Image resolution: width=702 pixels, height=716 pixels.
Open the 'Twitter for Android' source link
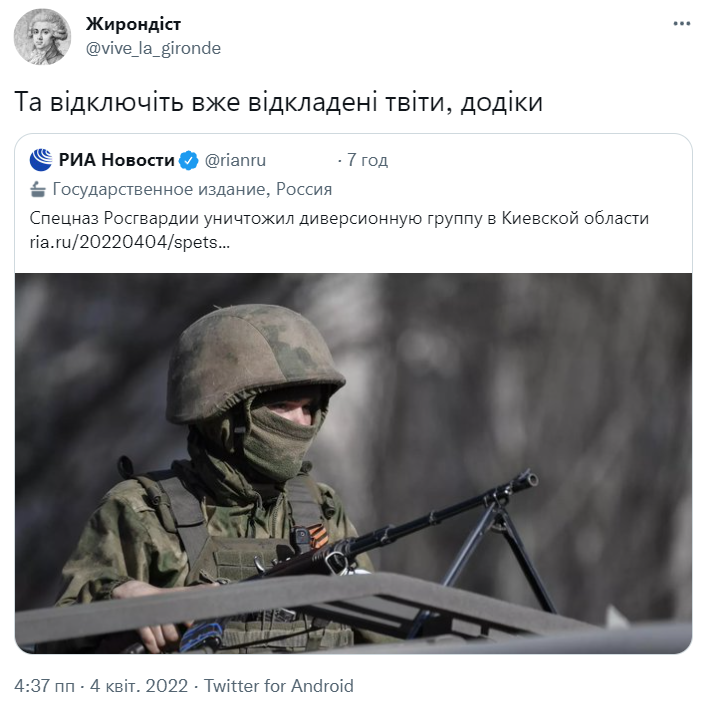point(279,686)
